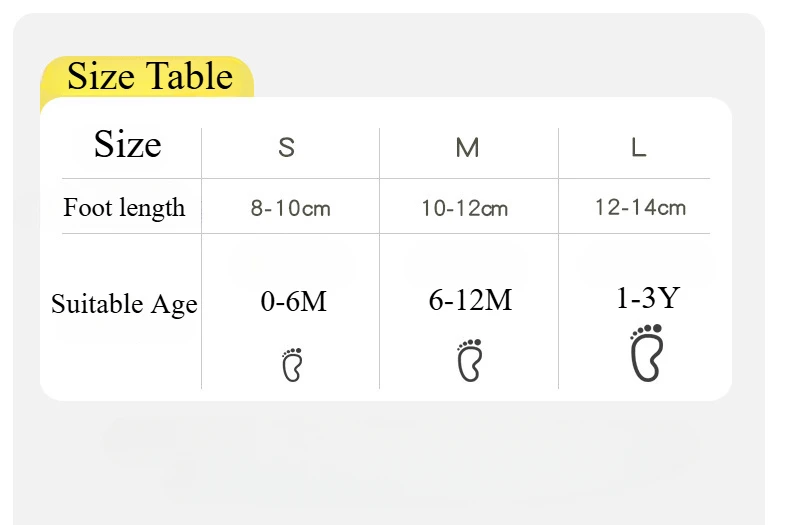Select size M column header
Image resolution: width=790 pixels, height=525 pixels.
coord(467,148)
